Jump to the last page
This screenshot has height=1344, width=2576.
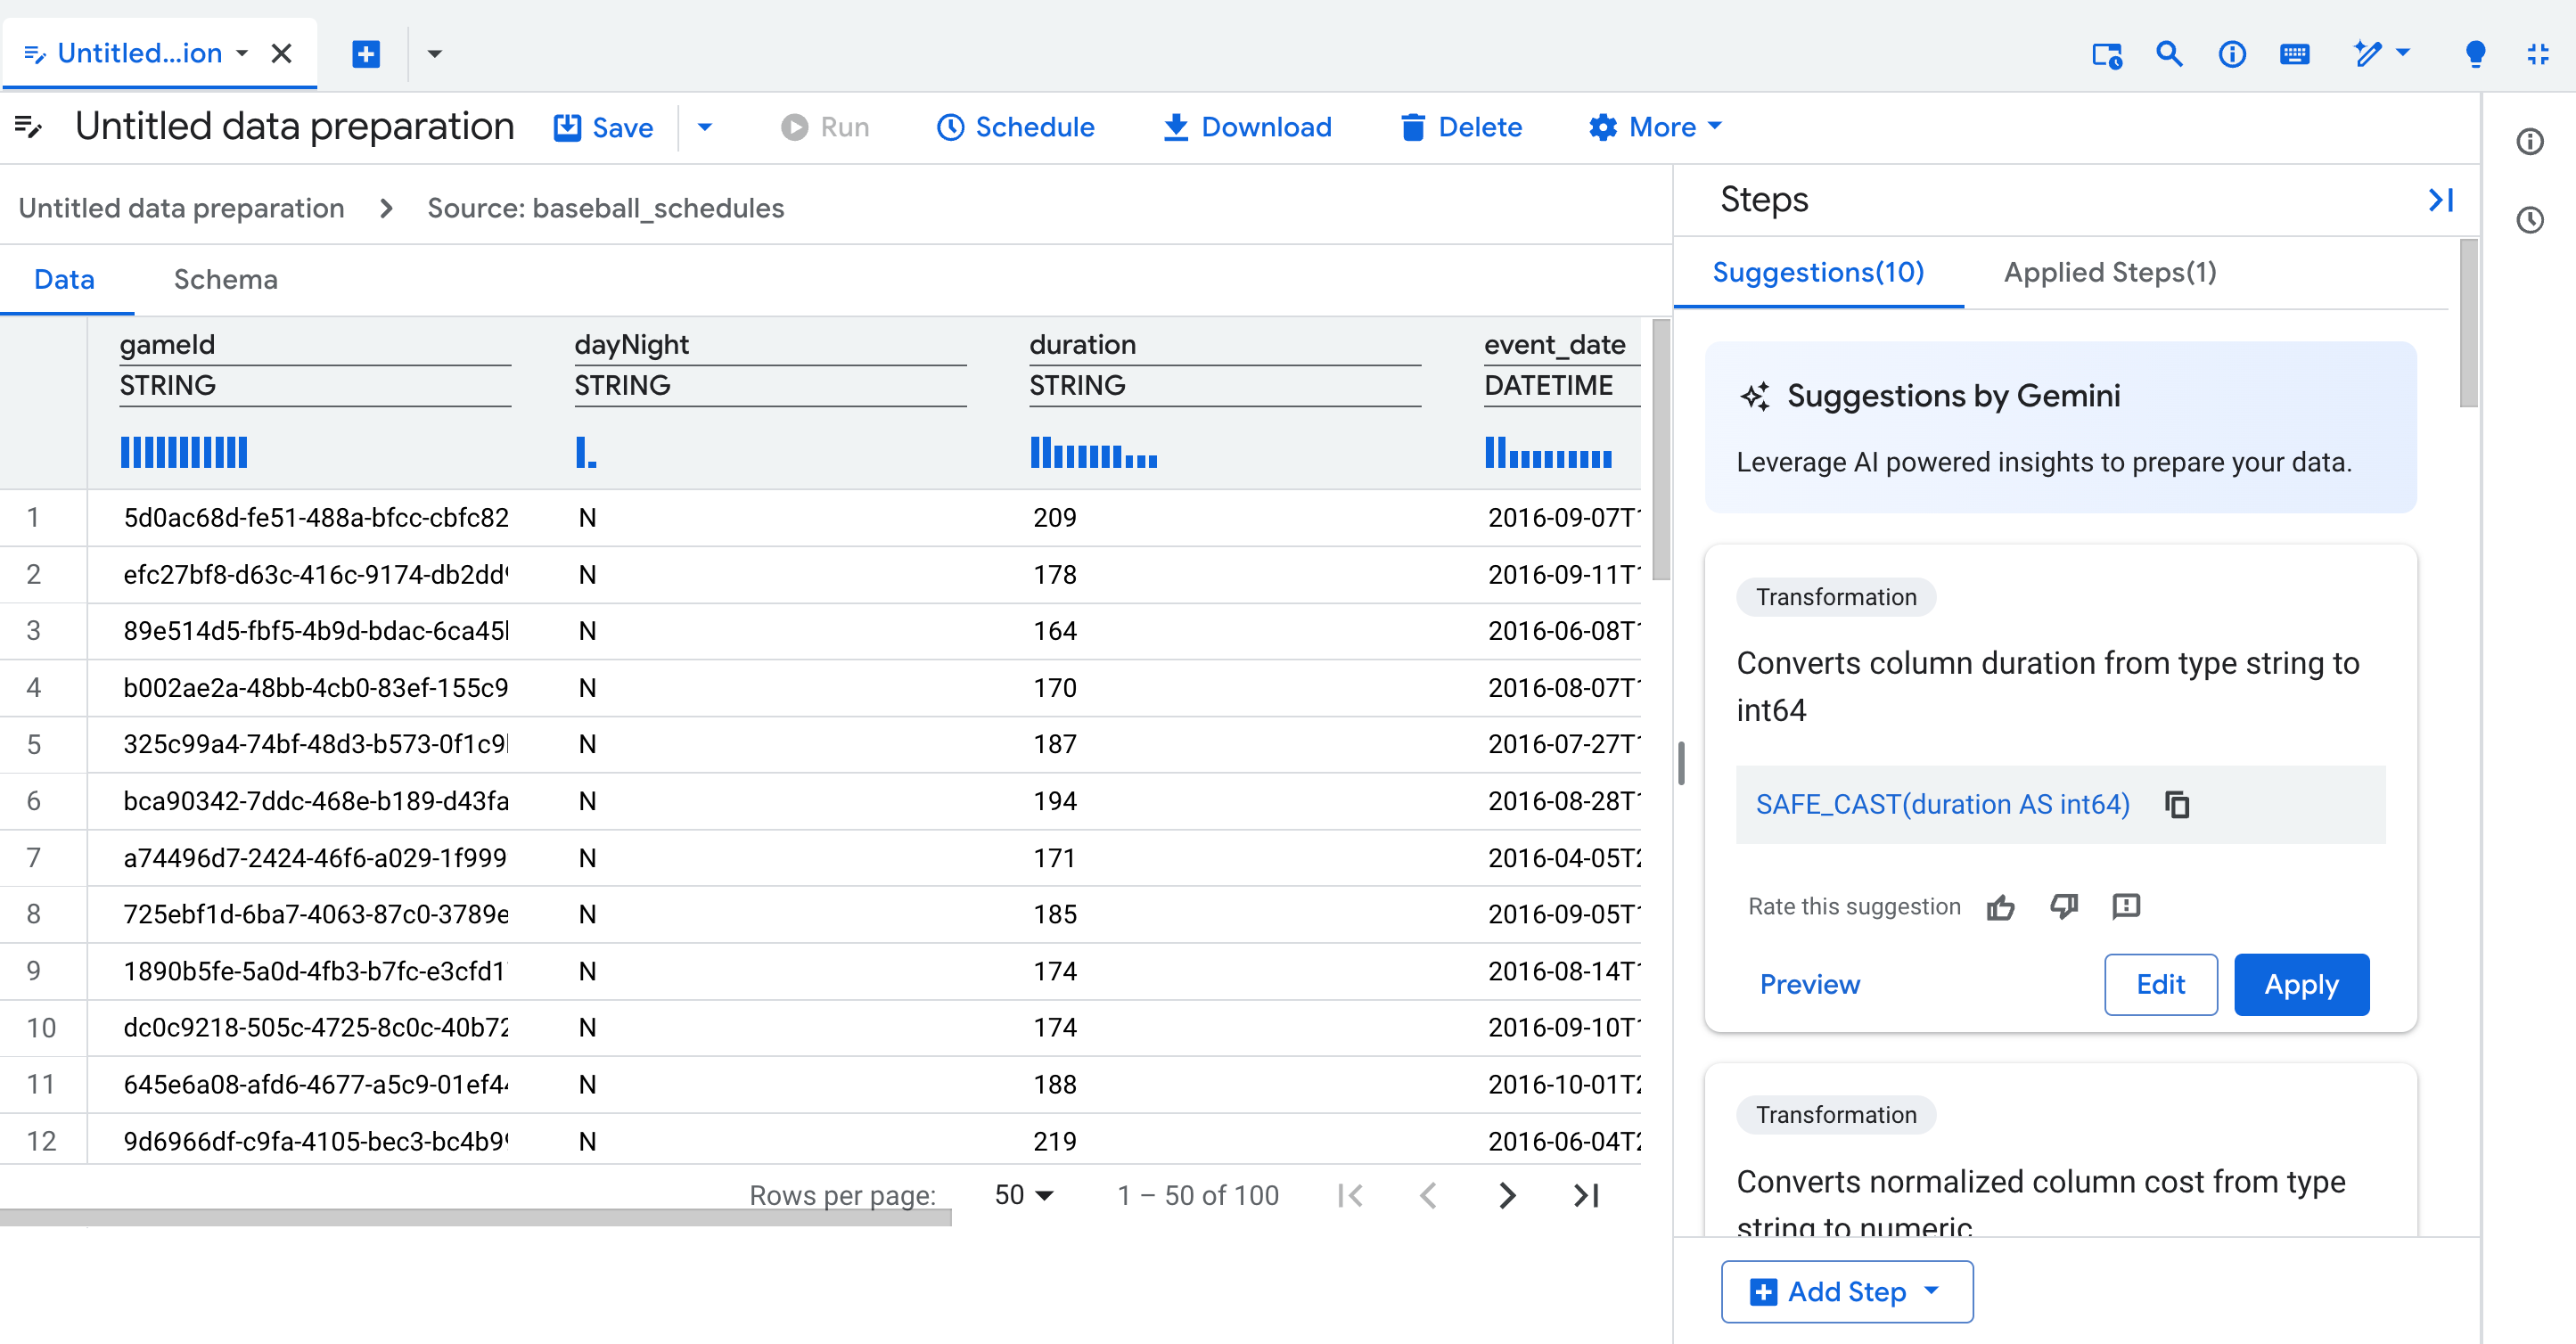pos(1586,1195)
